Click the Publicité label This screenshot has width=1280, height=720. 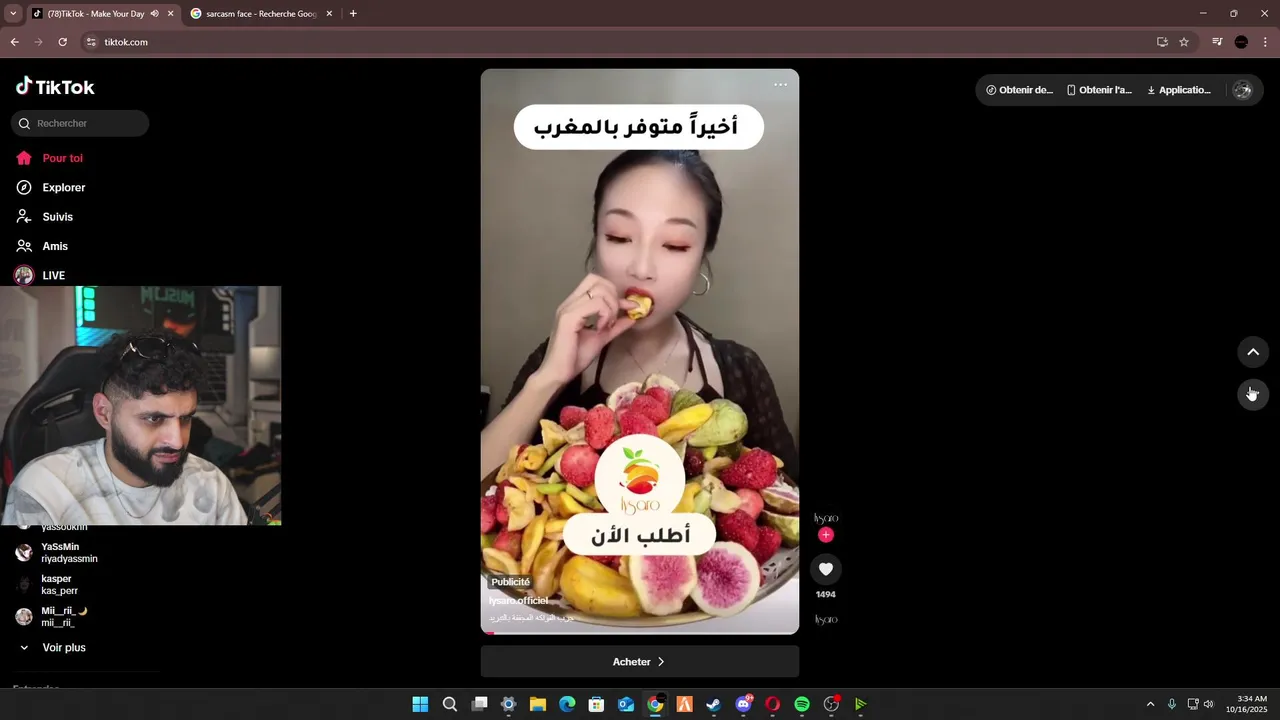pos(510,582)
